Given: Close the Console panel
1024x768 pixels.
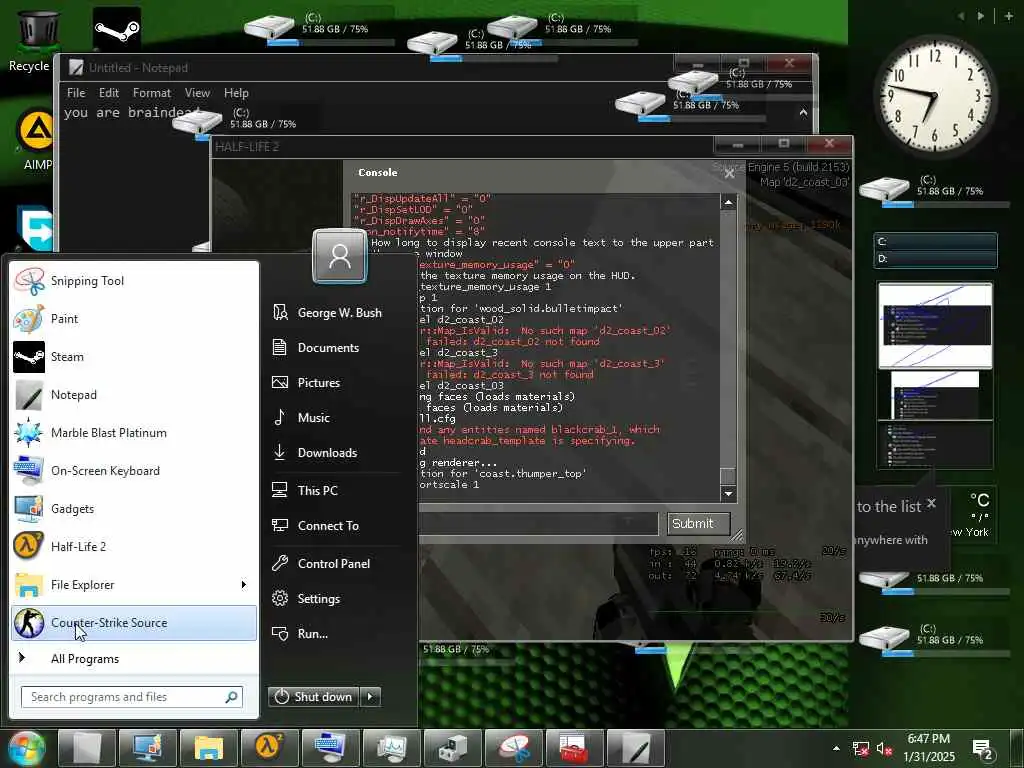Looking at the screenshot, I should (x=729, y=174).
